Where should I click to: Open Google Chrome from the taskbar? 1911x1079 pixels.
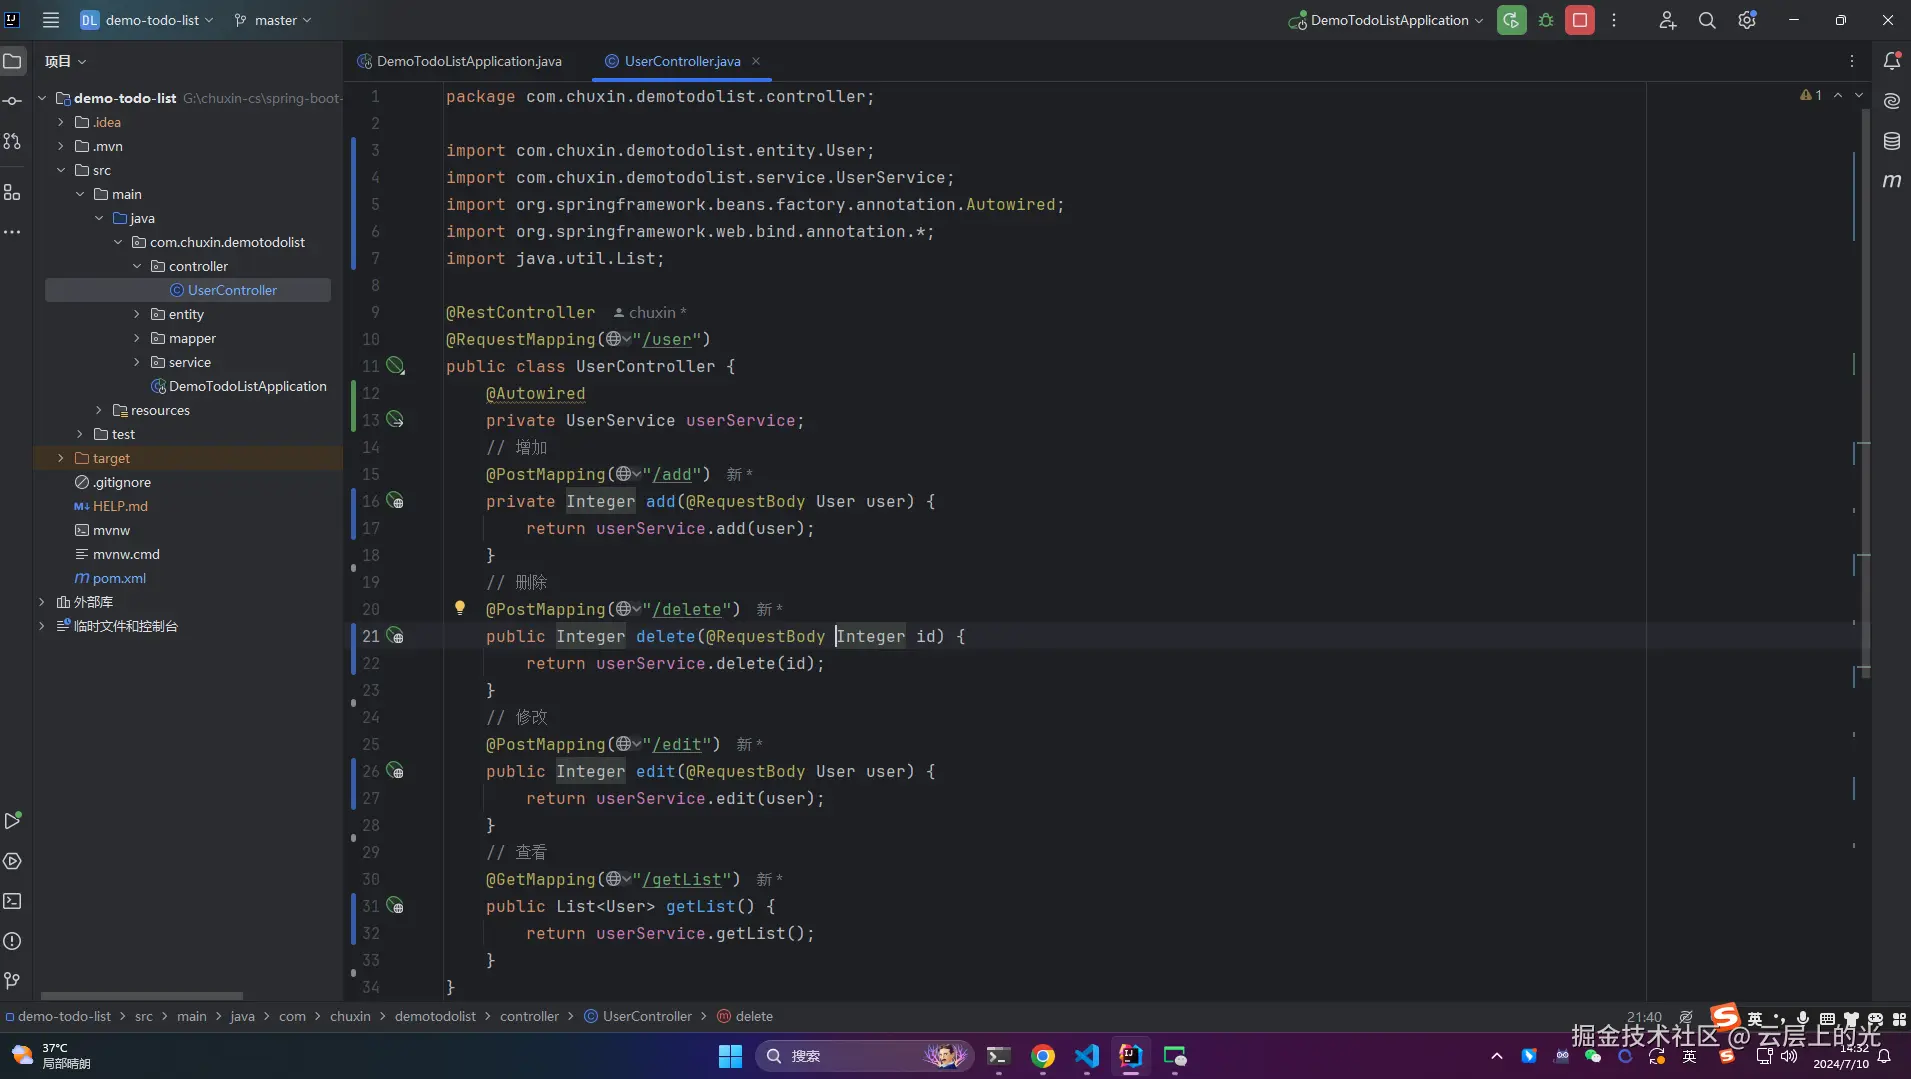[x=1042, y=1056]
